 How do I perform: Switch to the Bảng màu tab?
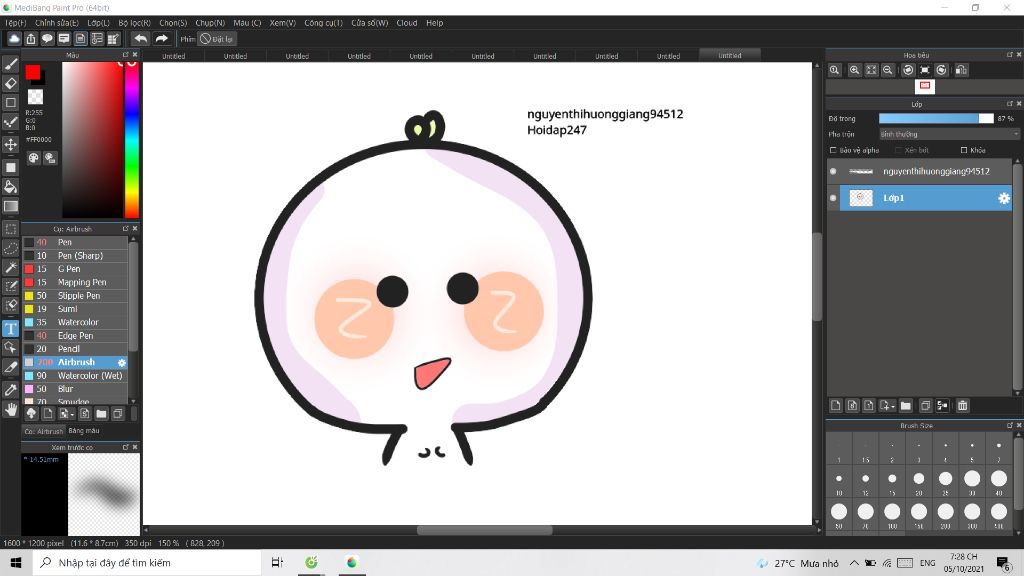[x=84, y=431]
